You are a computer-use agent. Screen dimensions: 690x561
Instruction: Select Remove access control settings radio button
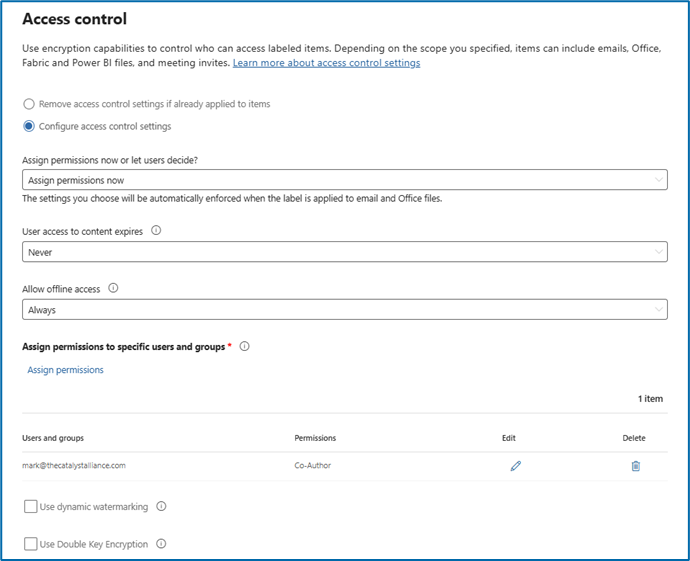(x=29, y=104)
